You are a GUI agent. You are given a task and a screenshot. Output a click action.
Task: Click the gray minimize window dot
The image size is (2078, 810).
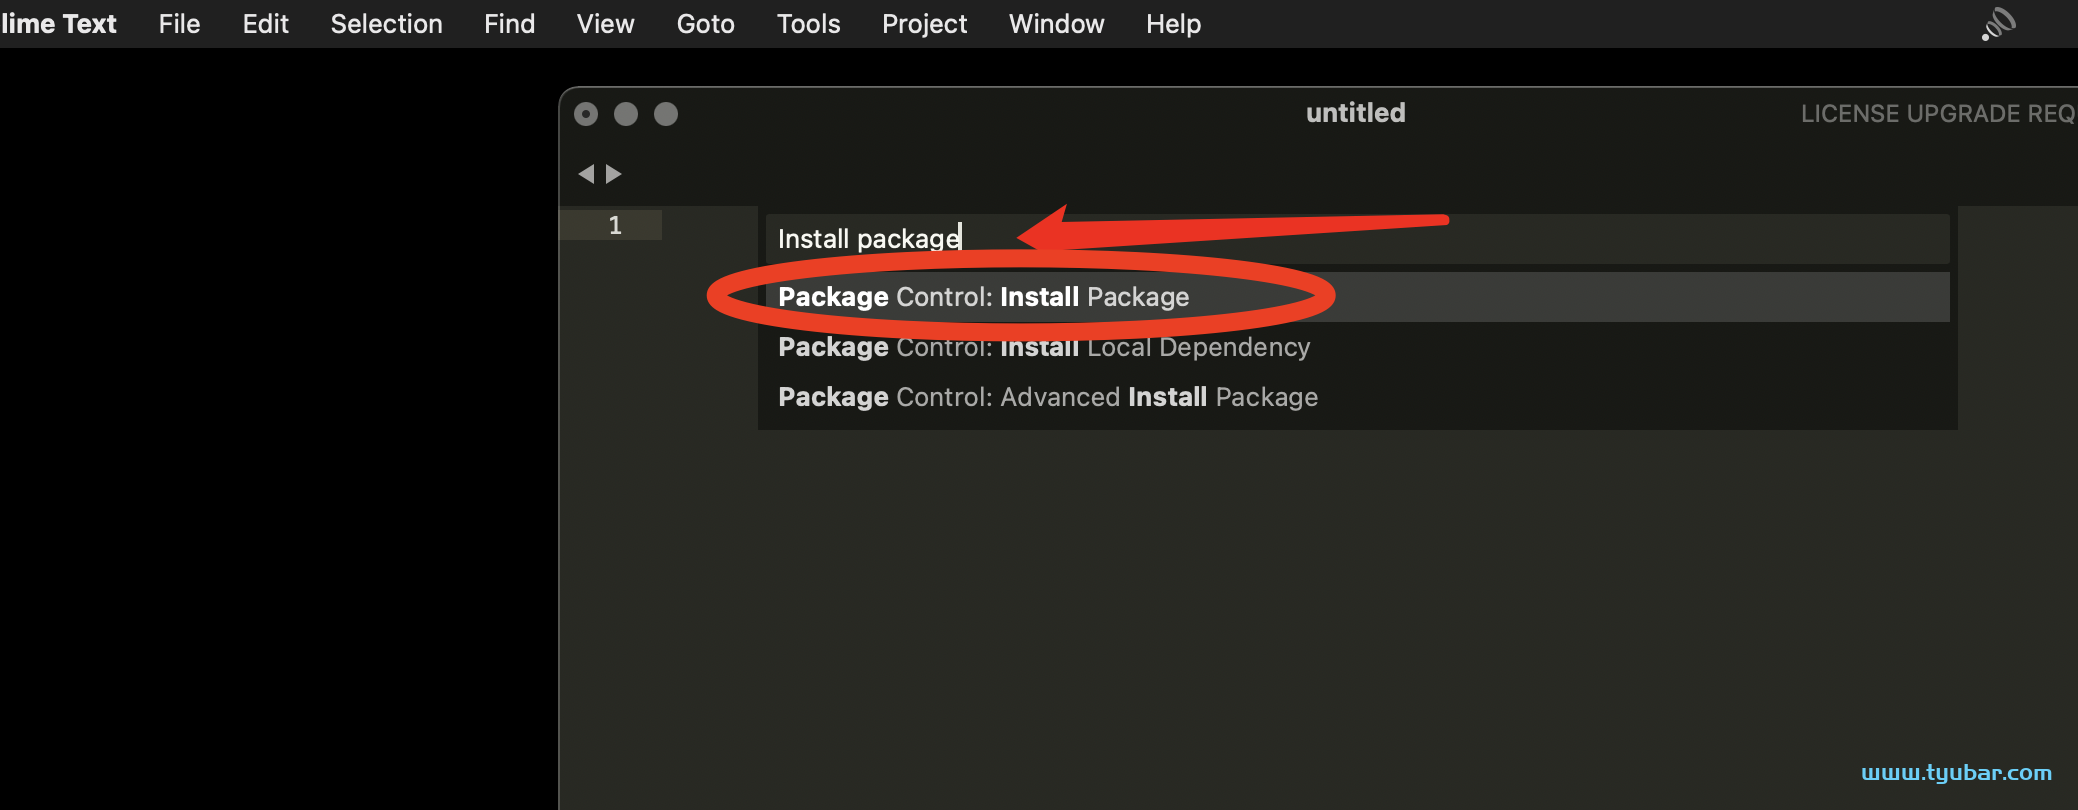coord(626,114)
